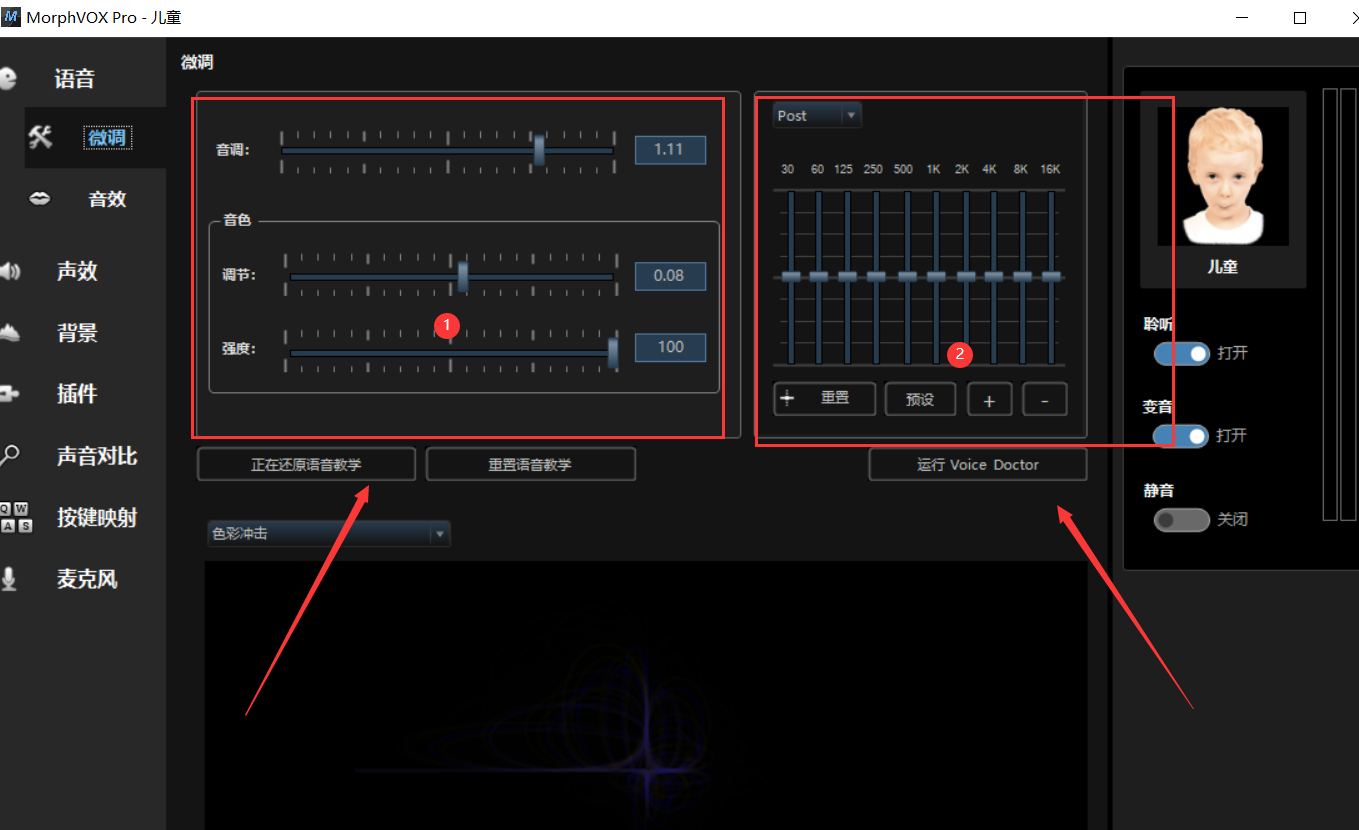Click the 儿童 voice avatar thumbnail
1359x830 pixels.
tap(1222, 177)
